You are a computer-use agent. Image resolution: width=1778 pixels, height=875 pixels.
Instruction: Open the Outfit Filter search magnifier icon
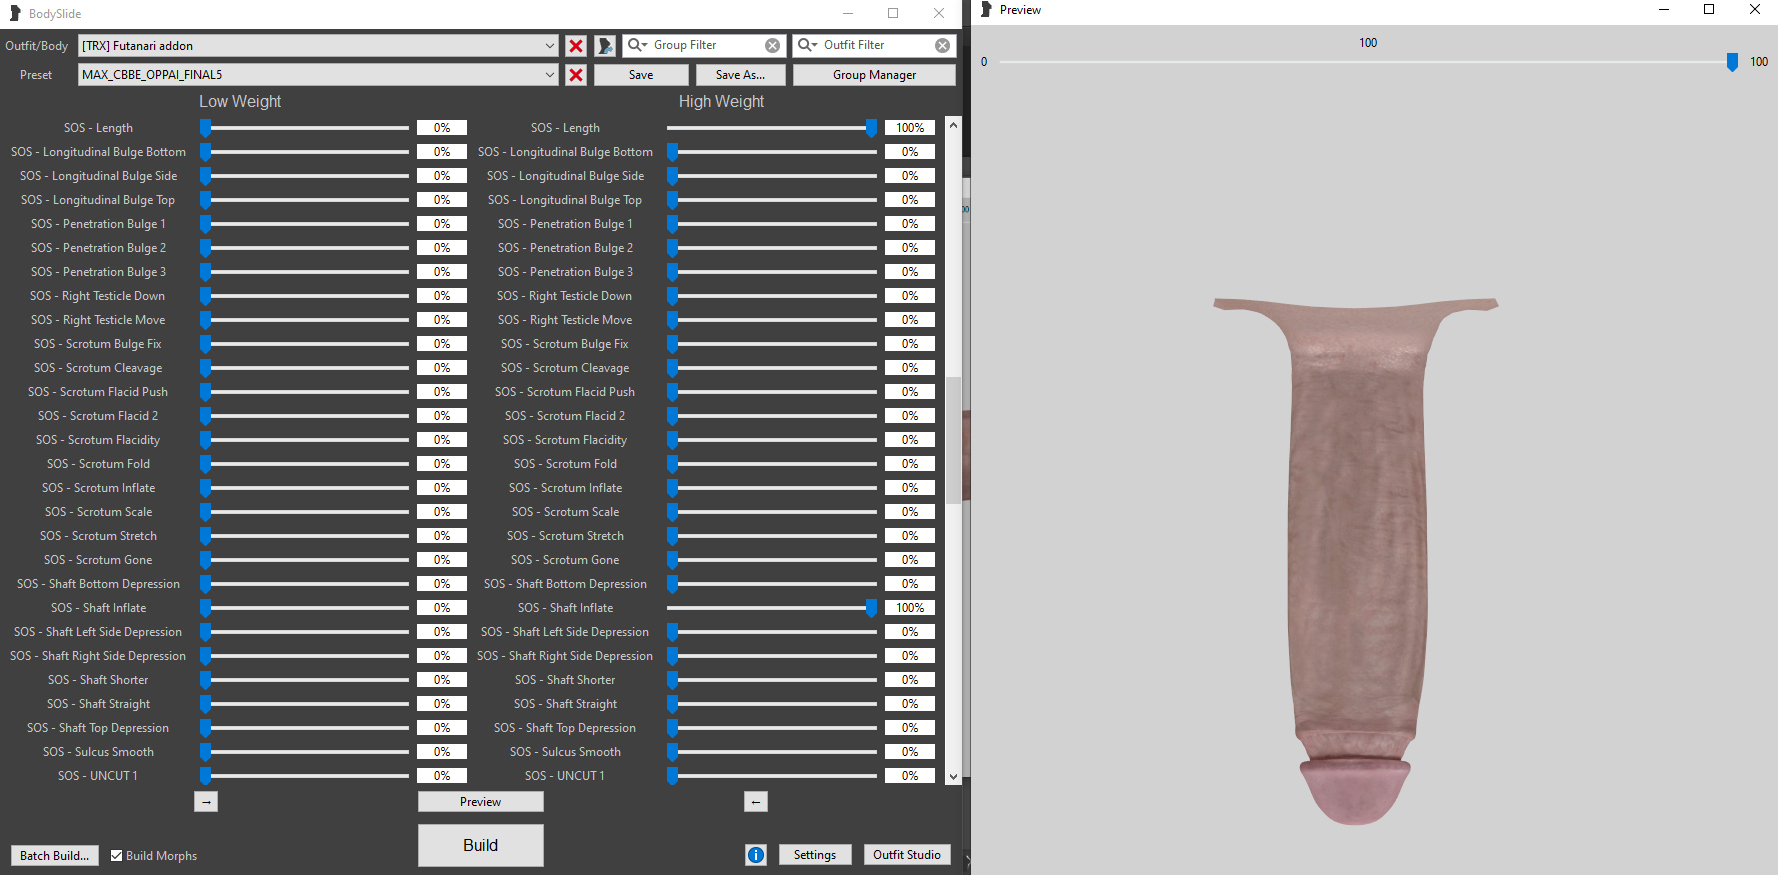click(806, 45)
